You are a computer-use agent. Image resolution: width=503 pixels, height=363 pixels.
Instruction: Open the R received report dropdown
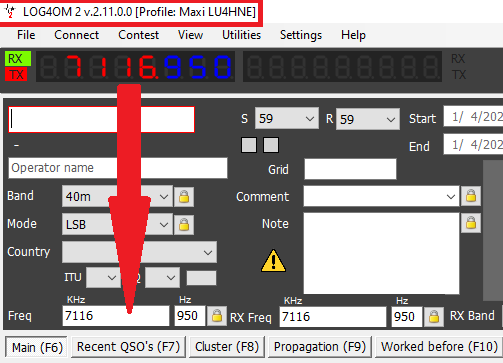[368, 119]
